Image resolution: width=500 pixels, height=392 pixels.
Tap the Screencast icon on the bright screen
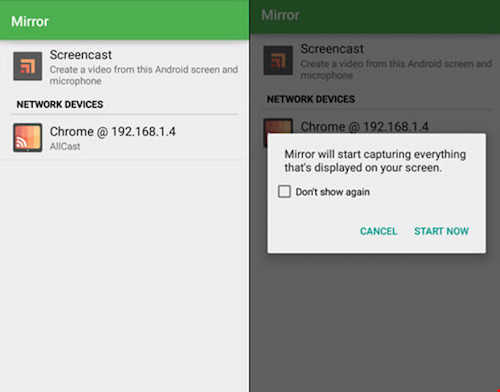point(28,66)
